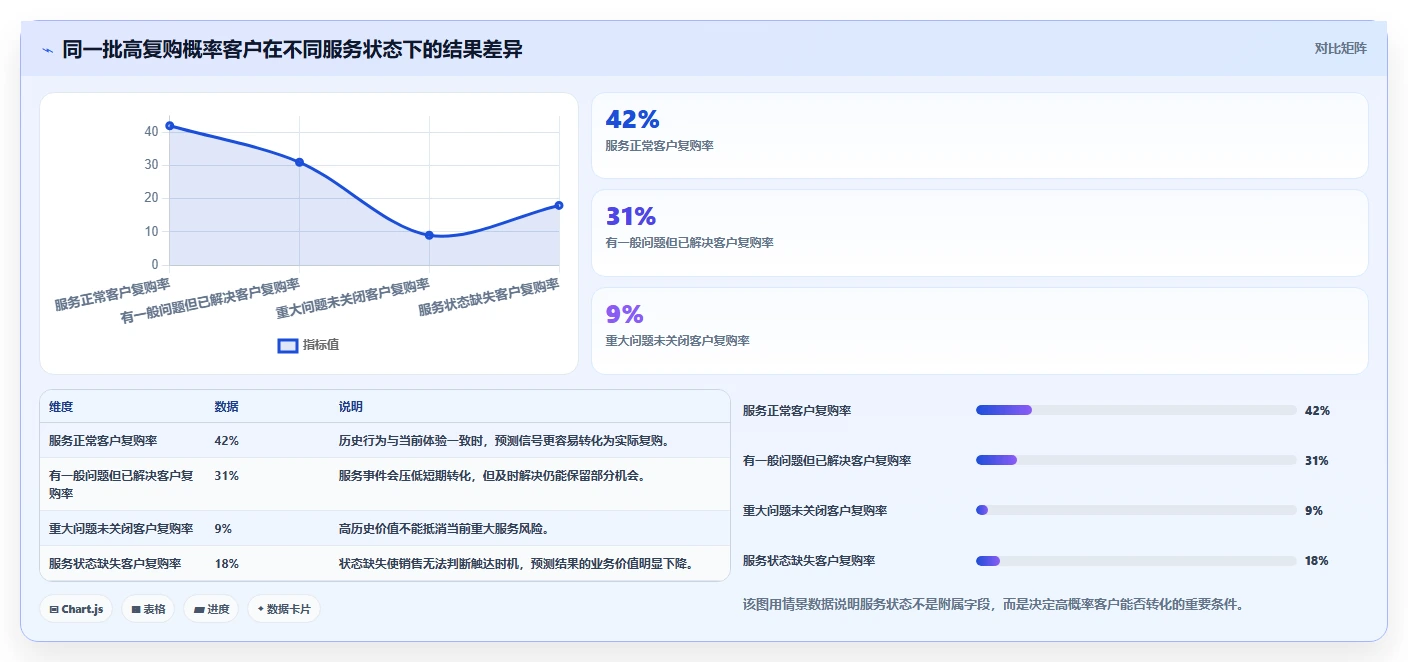Click the 服务状态缺失客户复购率 progress bar

tap(1136, 560)
